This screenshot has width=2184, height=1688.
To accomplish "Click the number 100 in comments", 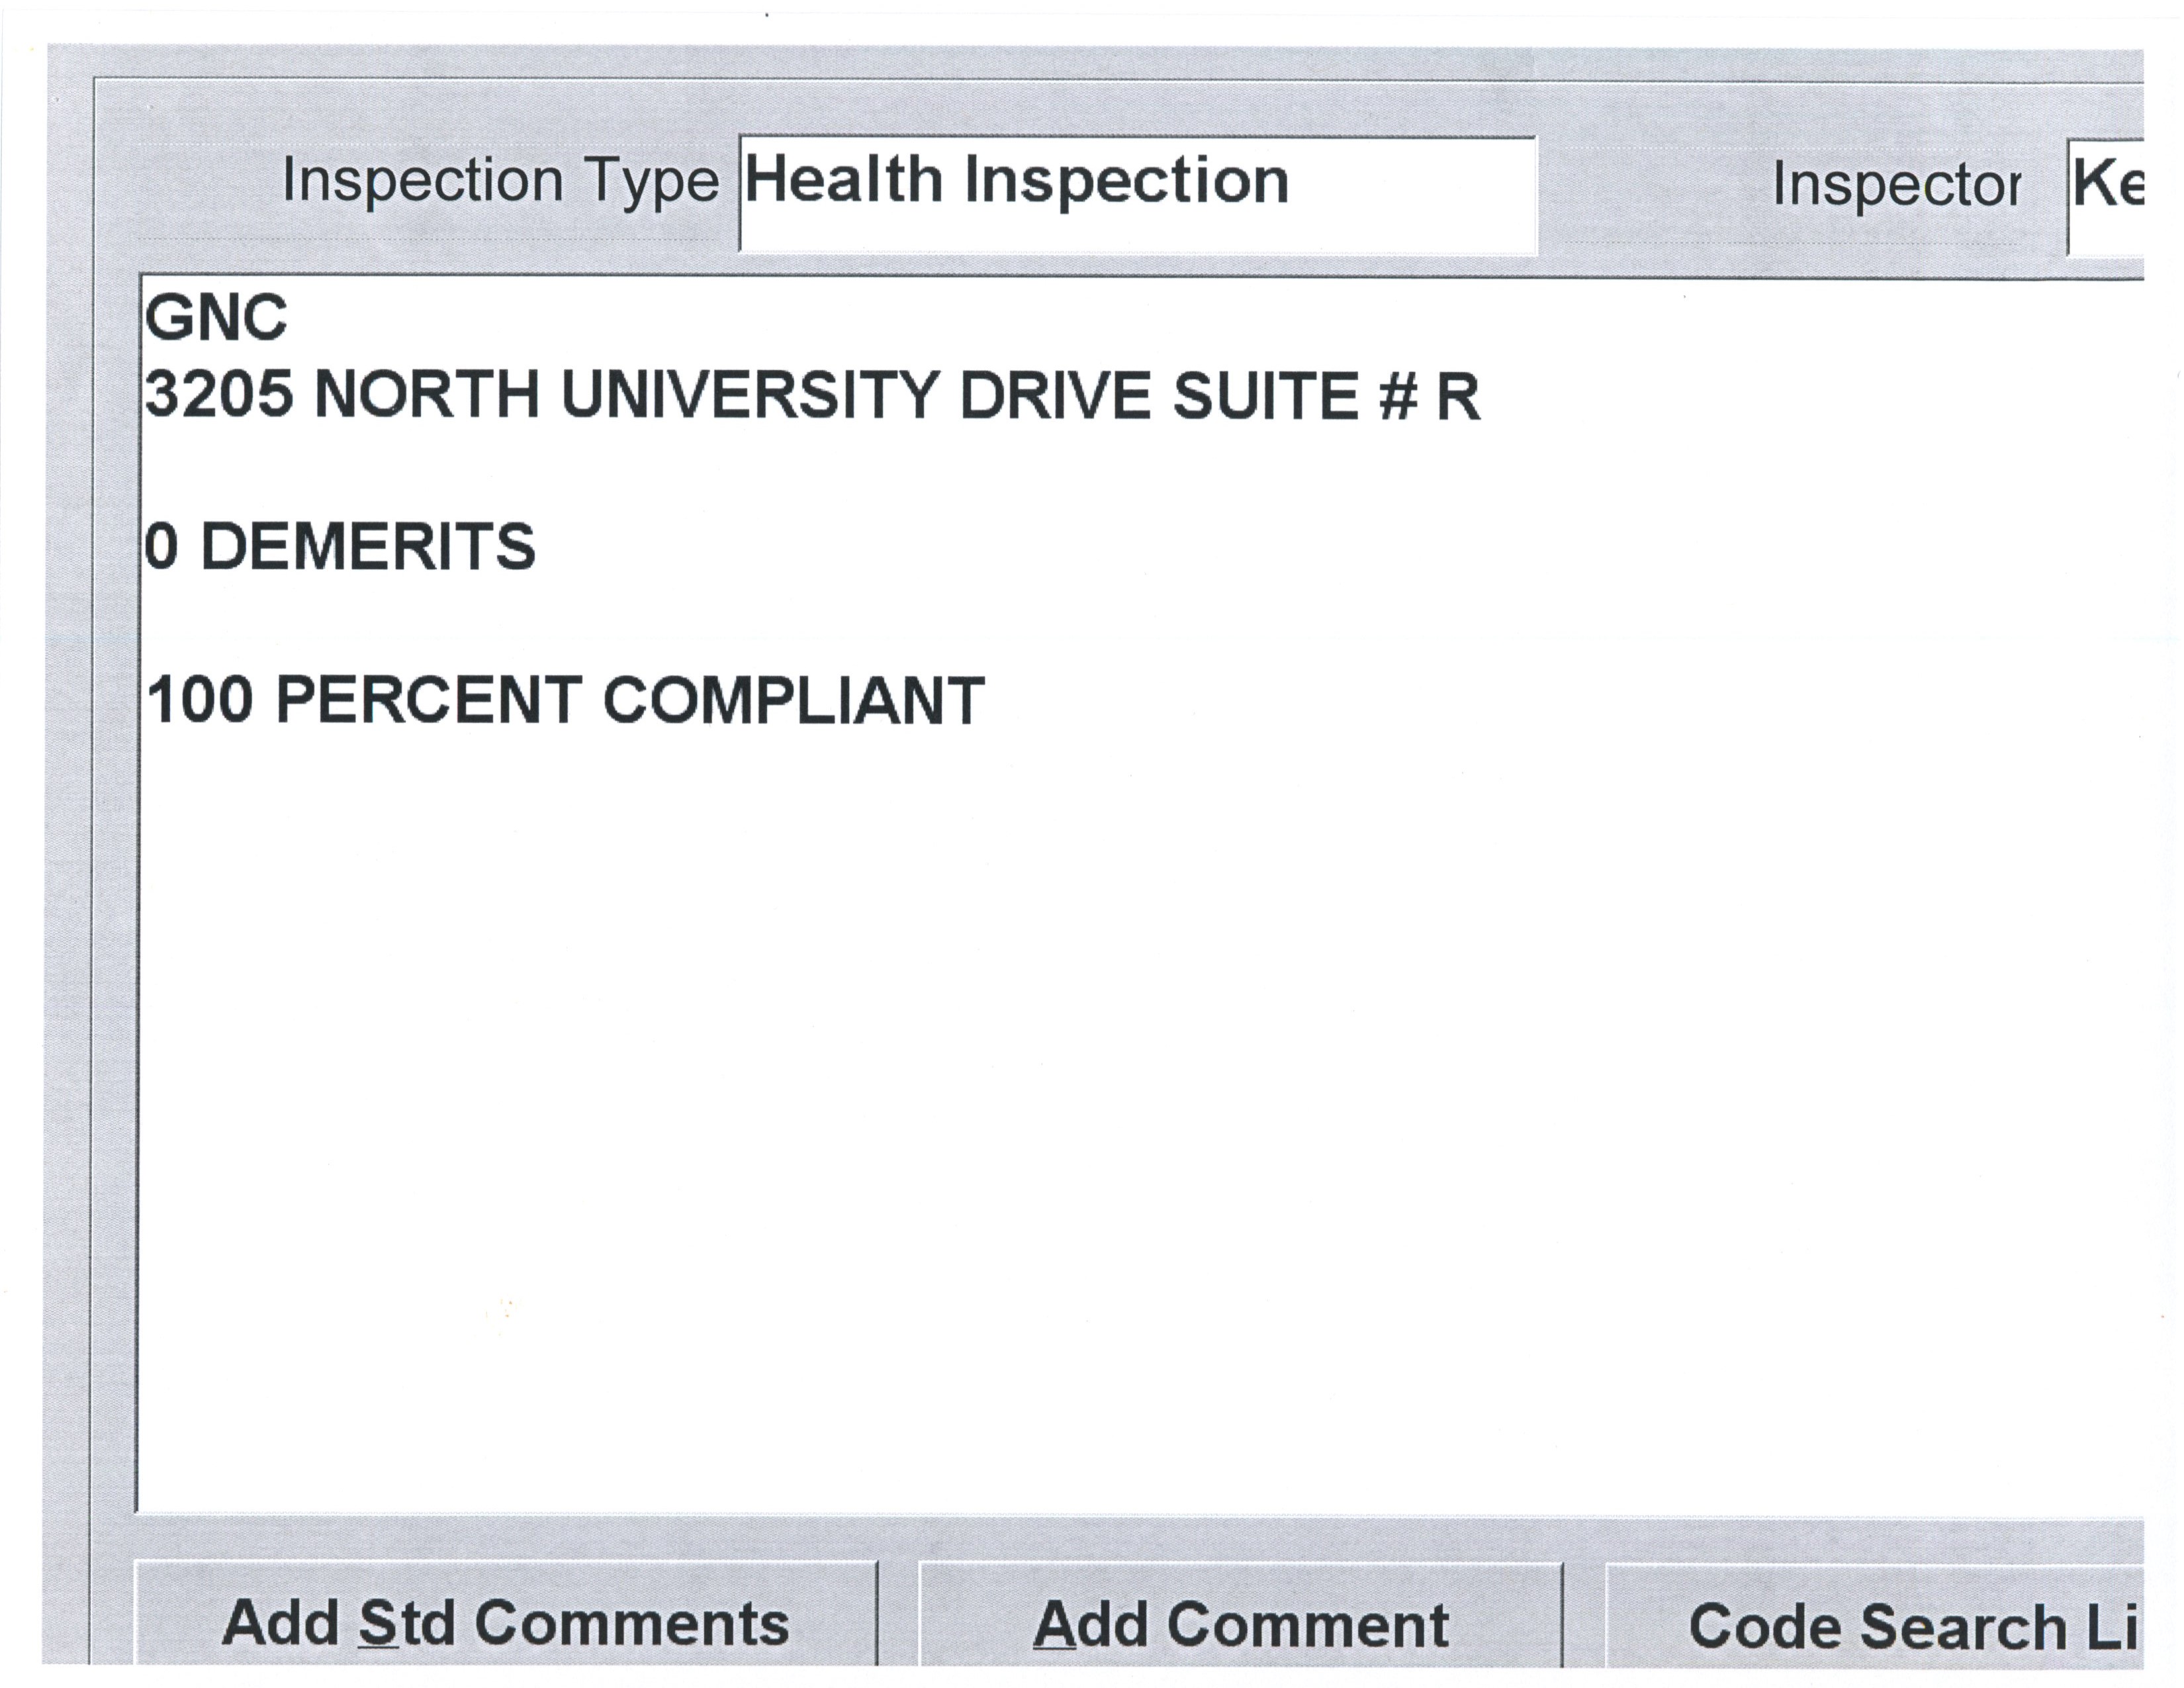I will (x=200, y=700).
